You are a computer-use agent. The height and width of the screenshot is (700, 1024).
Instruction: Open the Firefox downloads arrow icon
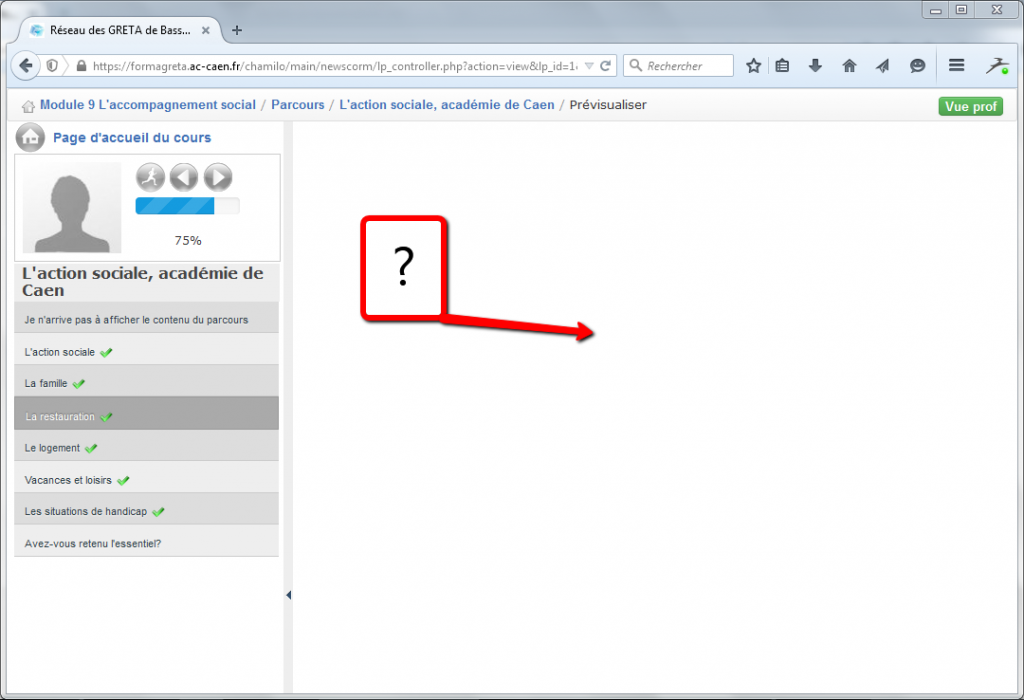(x=815, y=66)
